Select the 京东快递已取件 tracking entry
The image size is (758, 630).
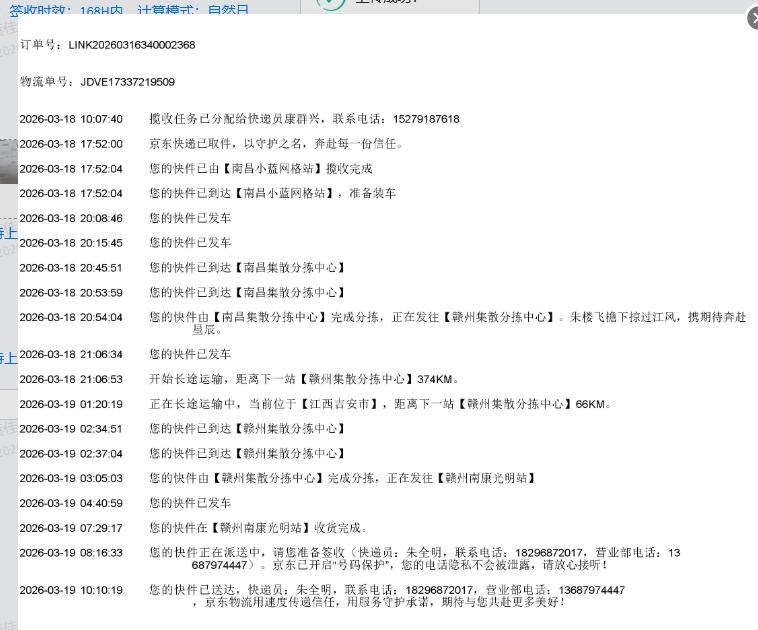click(x=276, y=144)
